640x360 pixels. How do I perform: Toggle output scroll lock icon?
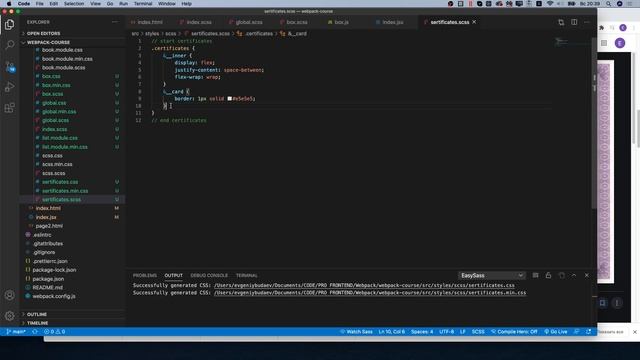coord(548,276)
